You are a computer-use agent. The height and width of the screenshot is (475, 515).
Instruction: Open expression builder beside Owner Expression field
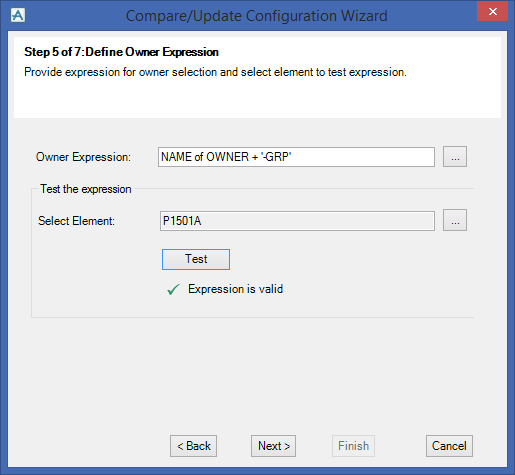coord(455,157)
